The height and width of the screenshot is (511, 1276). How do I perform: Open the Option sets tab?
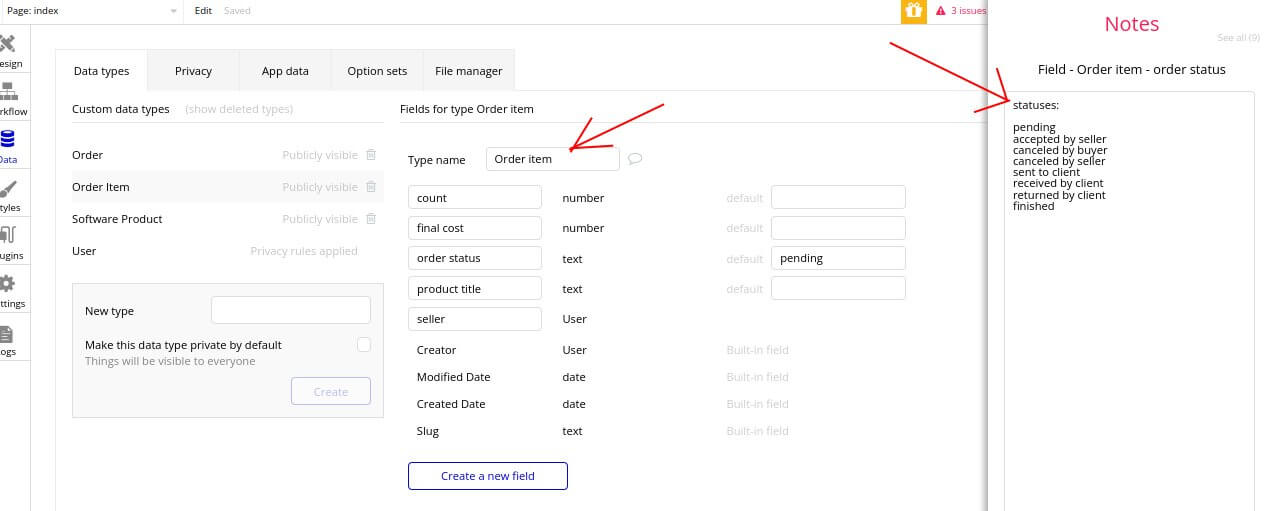(377, 71)
